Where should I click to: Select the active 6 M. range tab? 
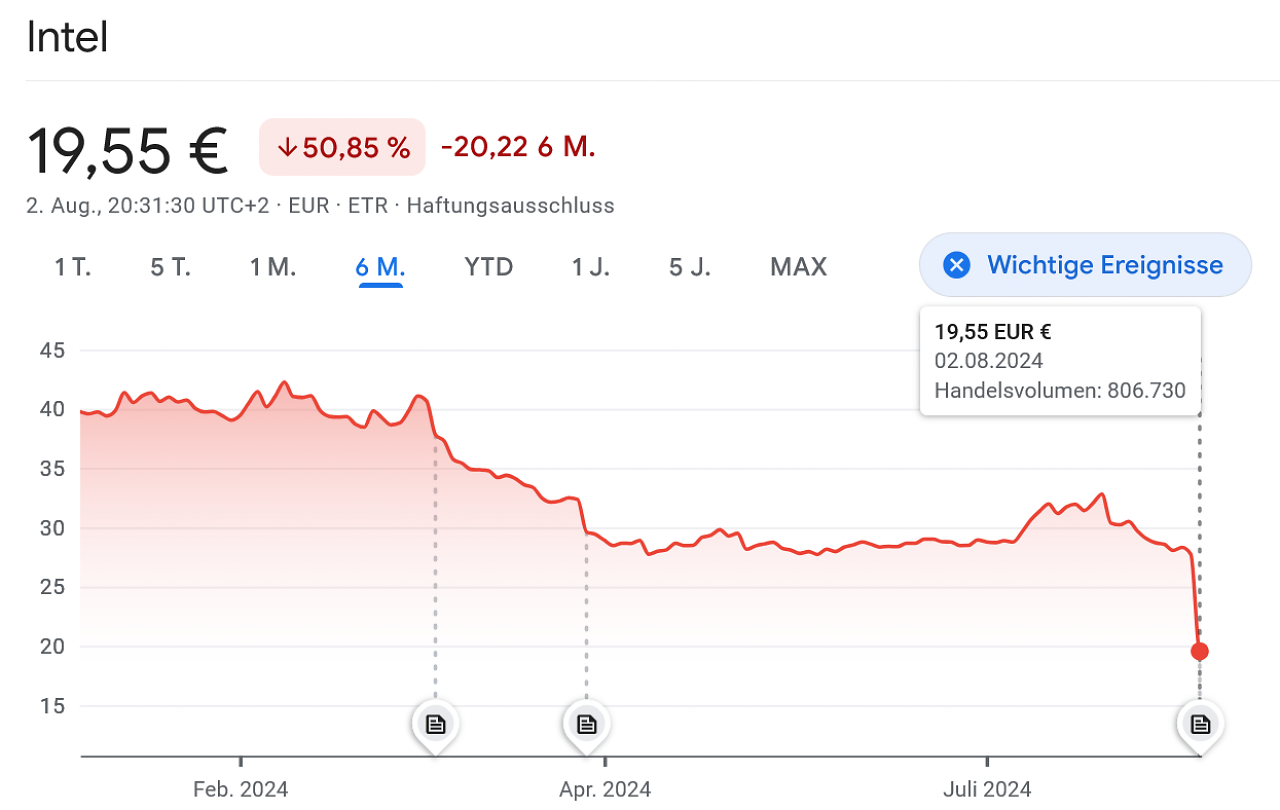[x=380, y=267]
